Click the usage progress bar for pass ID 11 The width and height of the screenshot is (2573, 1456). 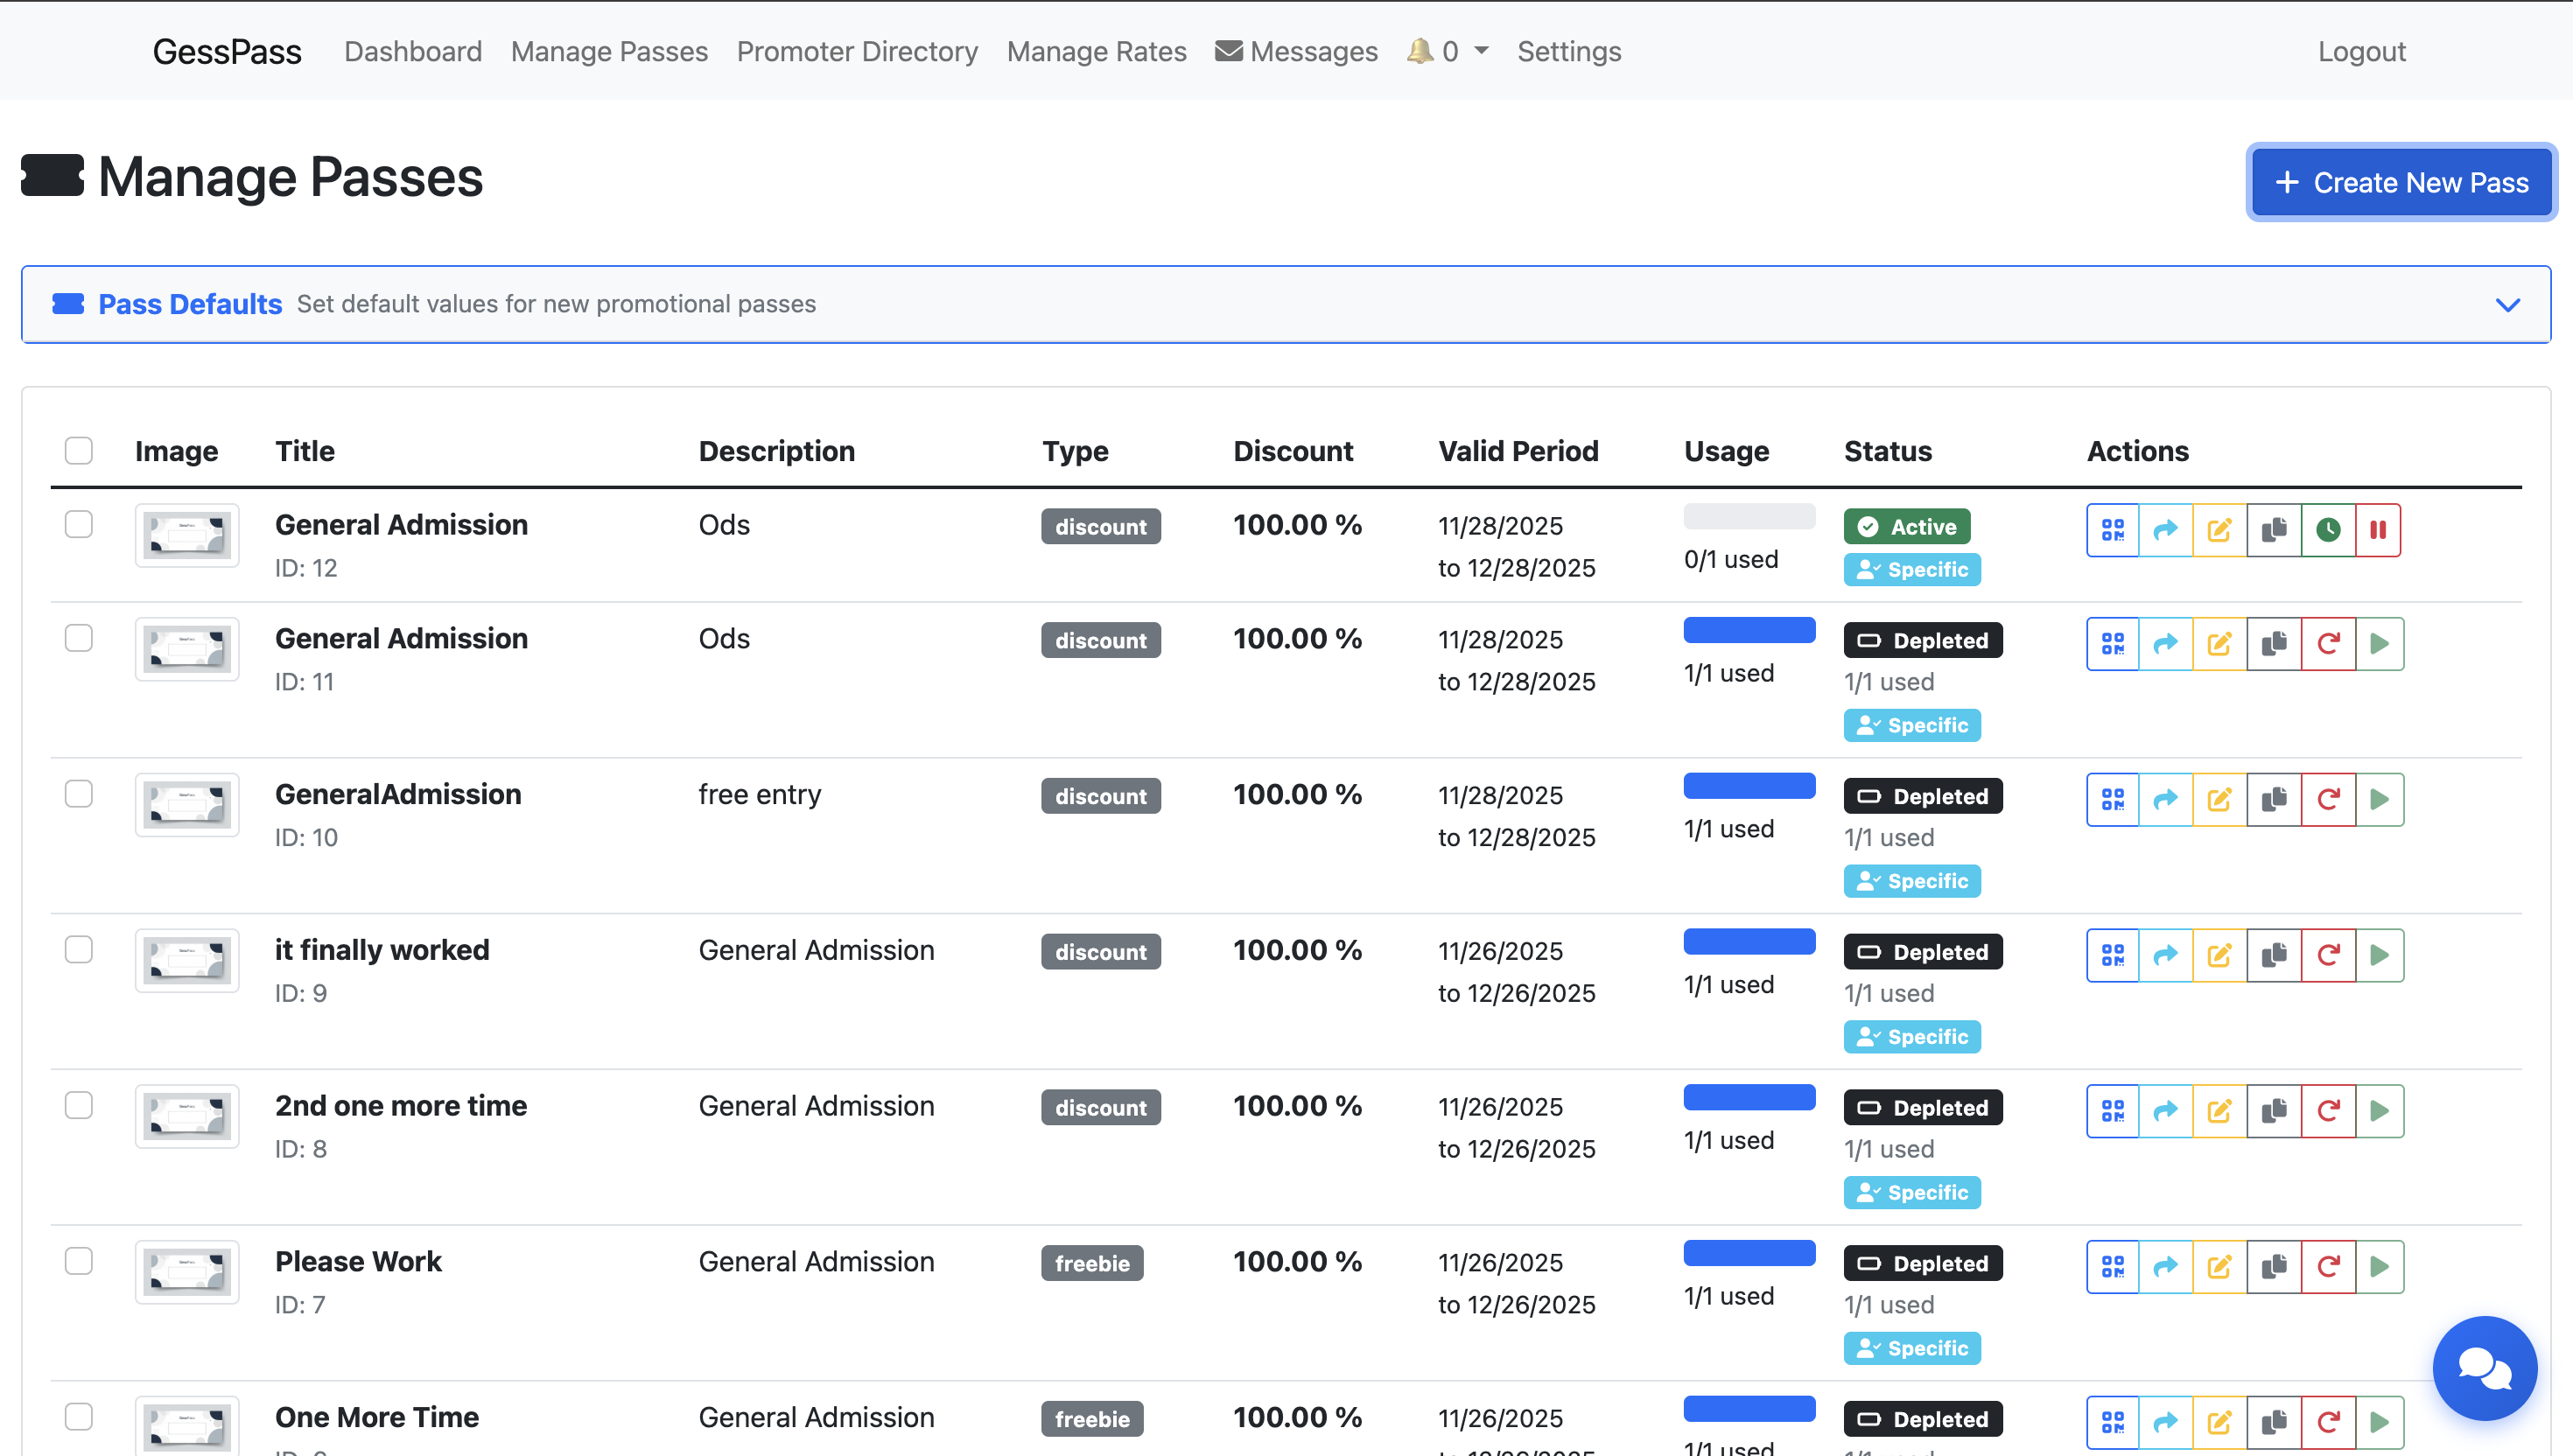tap(1748, 630)
